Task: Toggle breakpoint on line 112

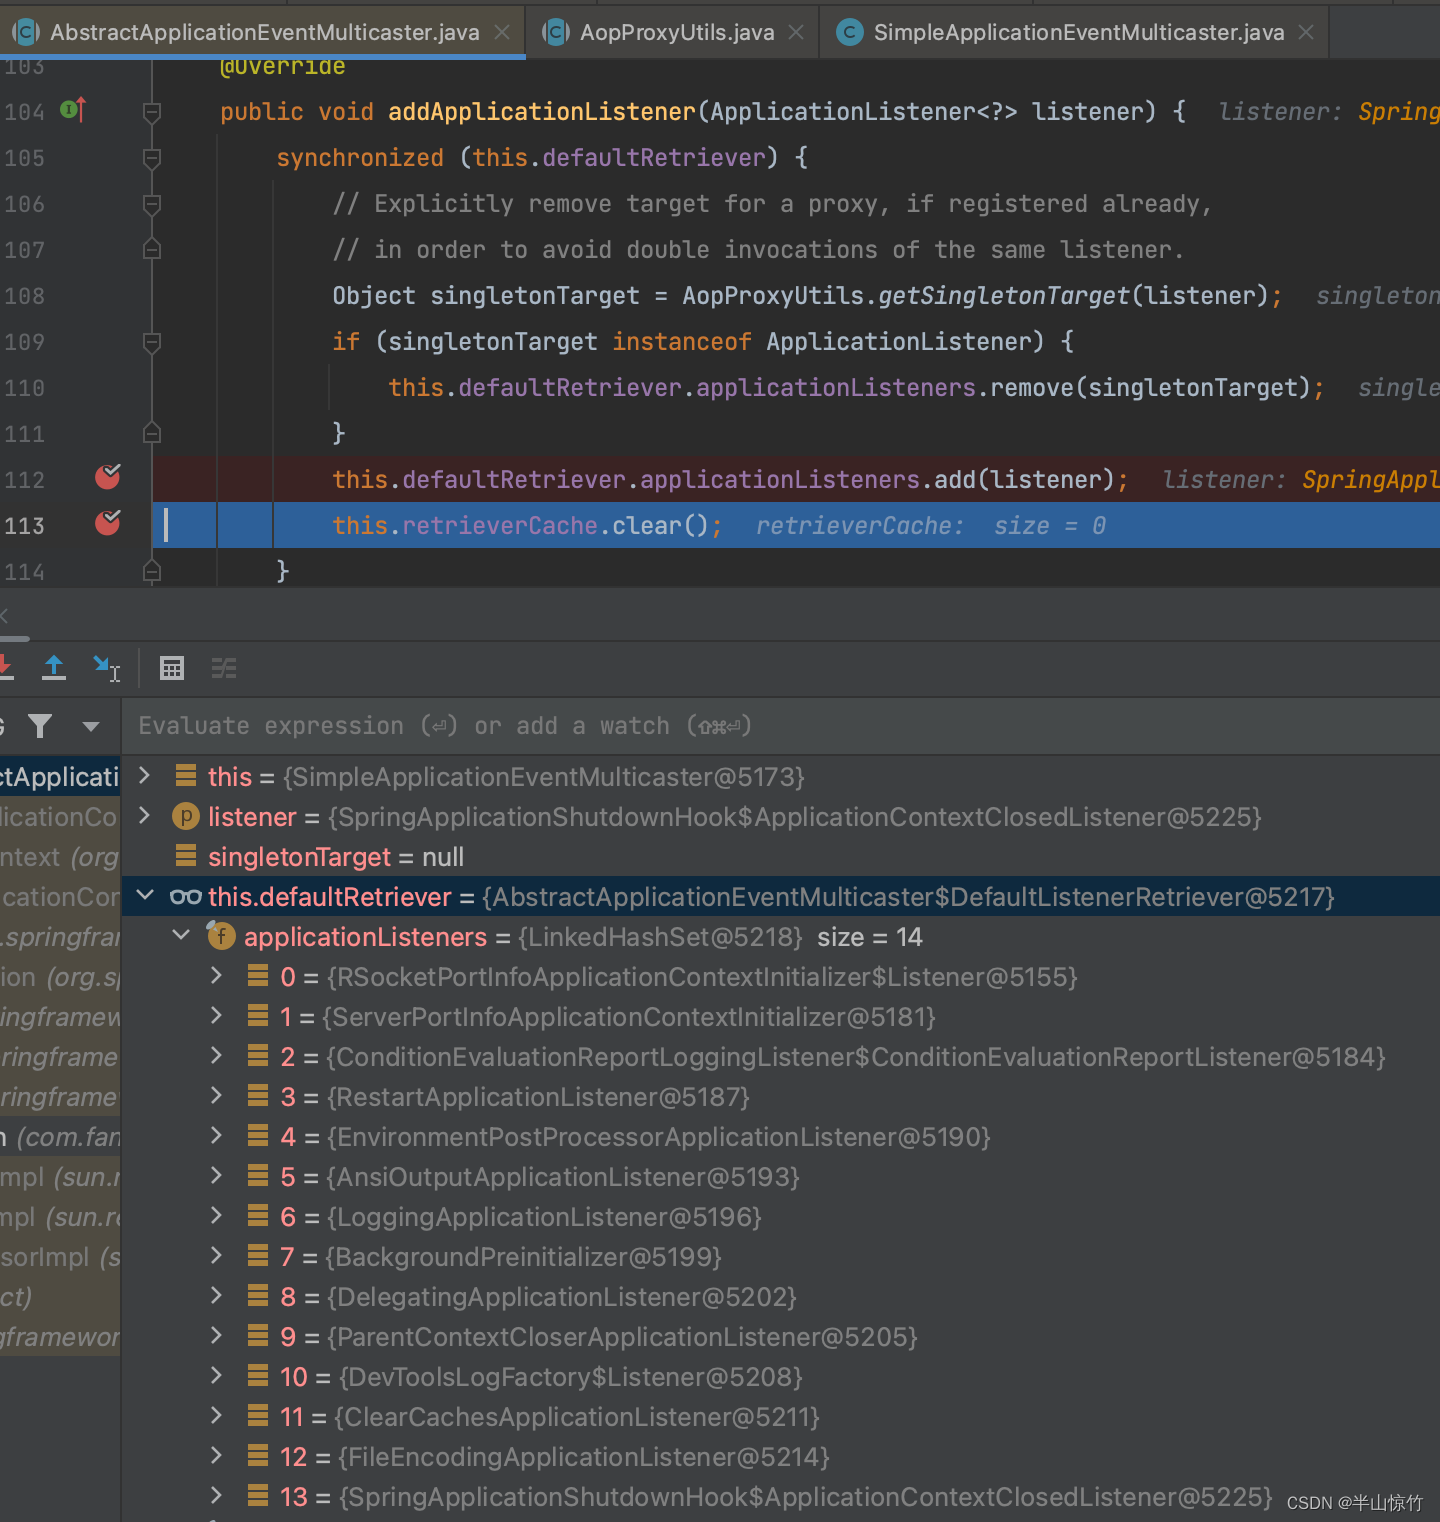Action: (108, 477)
